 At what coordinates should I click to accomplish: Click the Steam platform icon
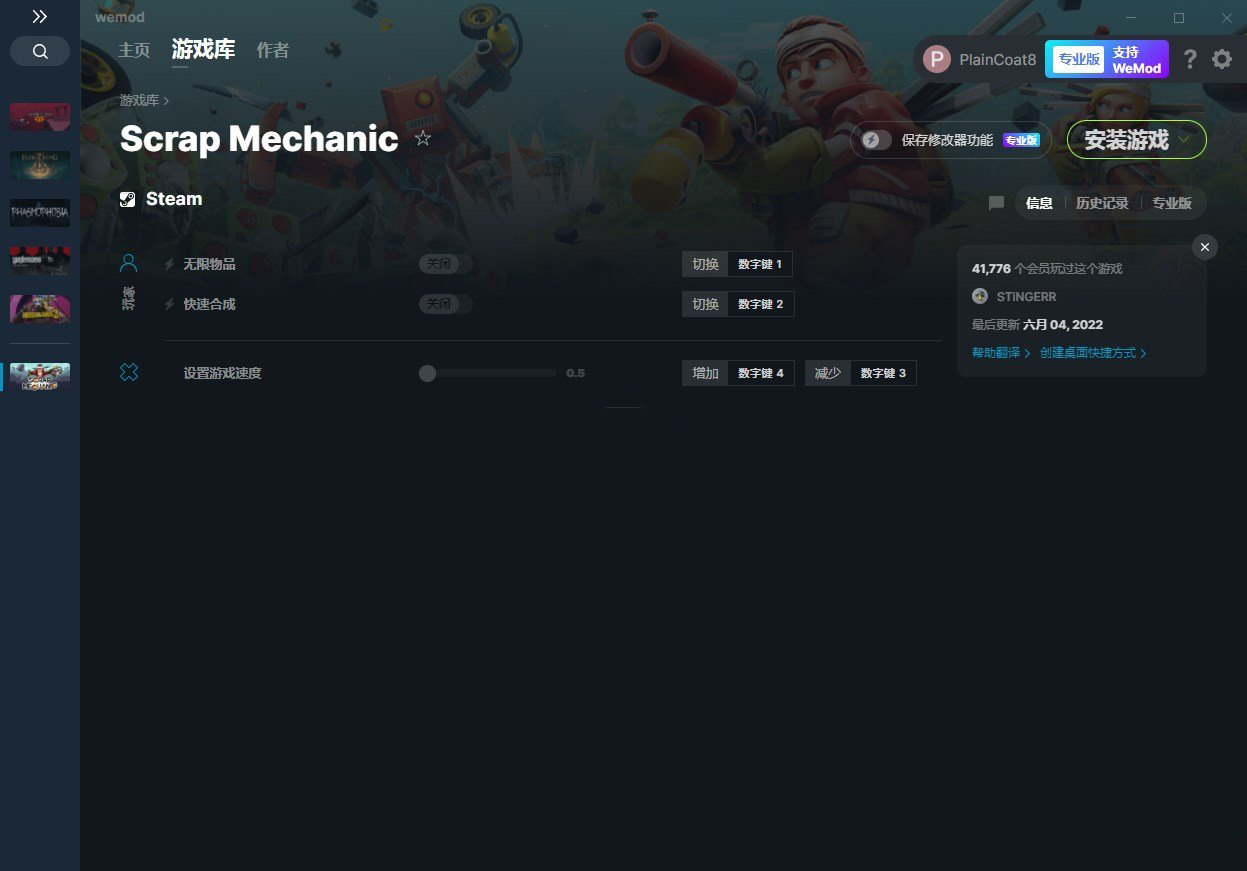click(128, 199)
